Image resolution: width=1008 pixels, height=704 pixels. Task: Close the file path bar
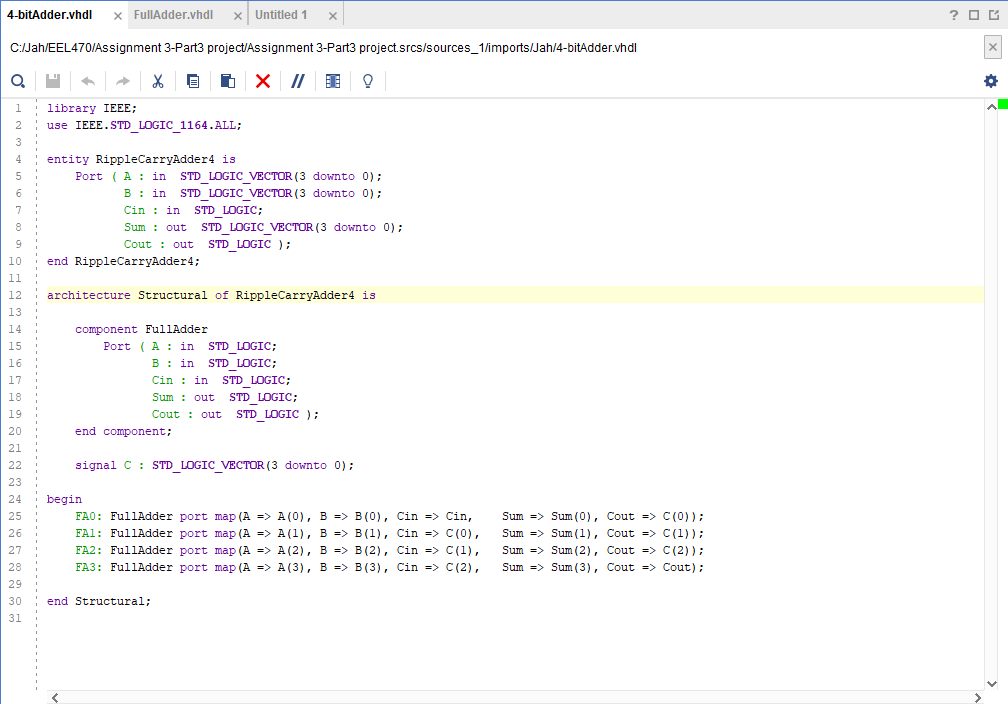click(x=993, y=47)
